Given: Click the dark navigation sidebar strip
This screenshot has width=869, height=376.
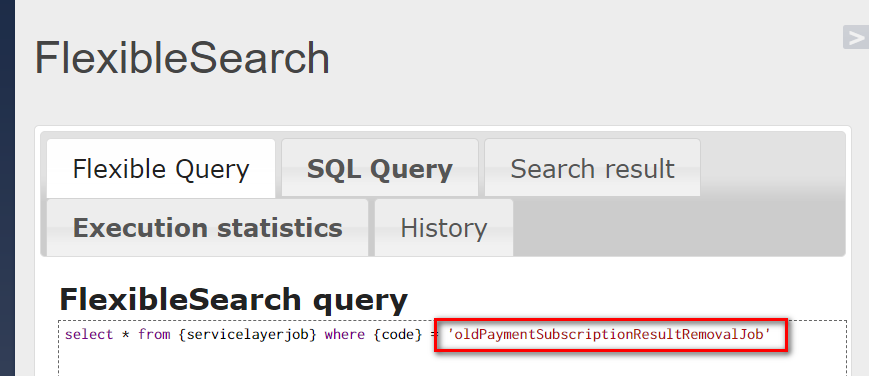Looking at the screenshot, I should pyautogui.click(x=7, y=188).
